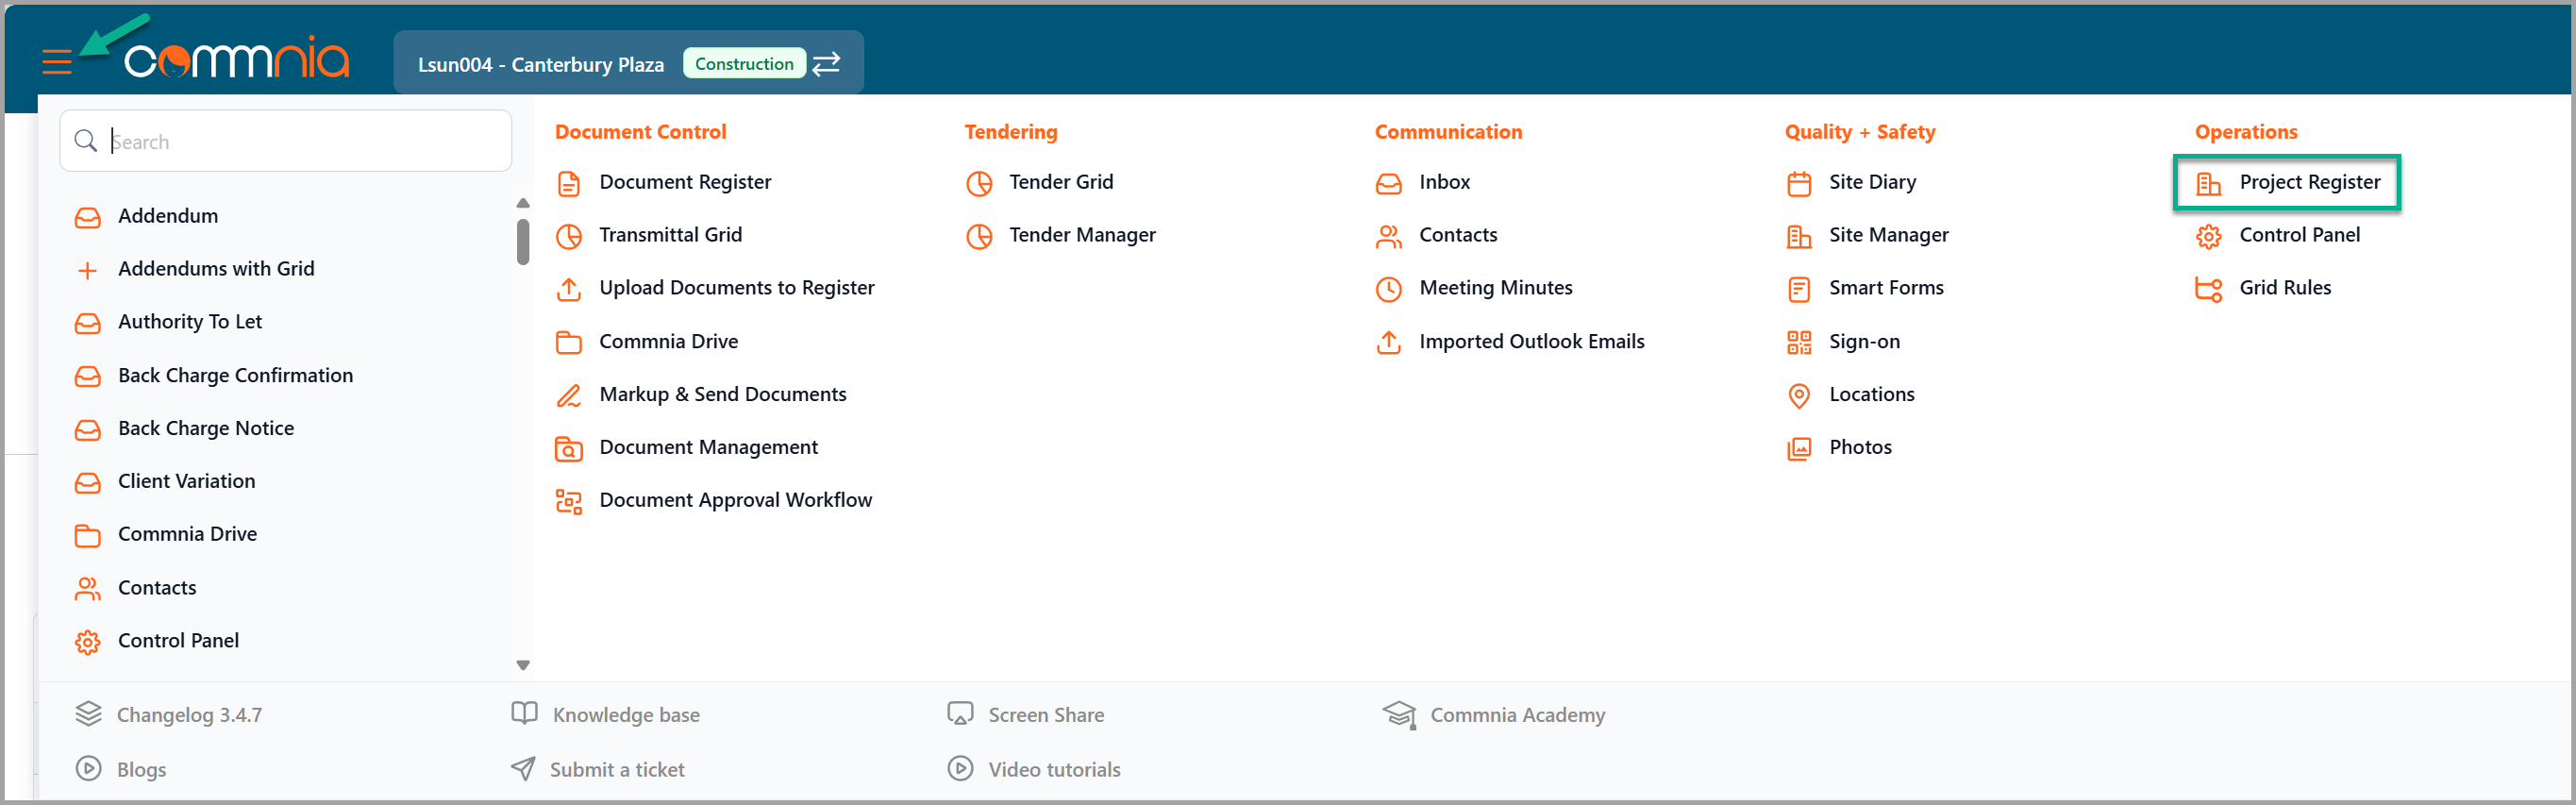Click the Document Approval Workflow icon

click(568, 501)
